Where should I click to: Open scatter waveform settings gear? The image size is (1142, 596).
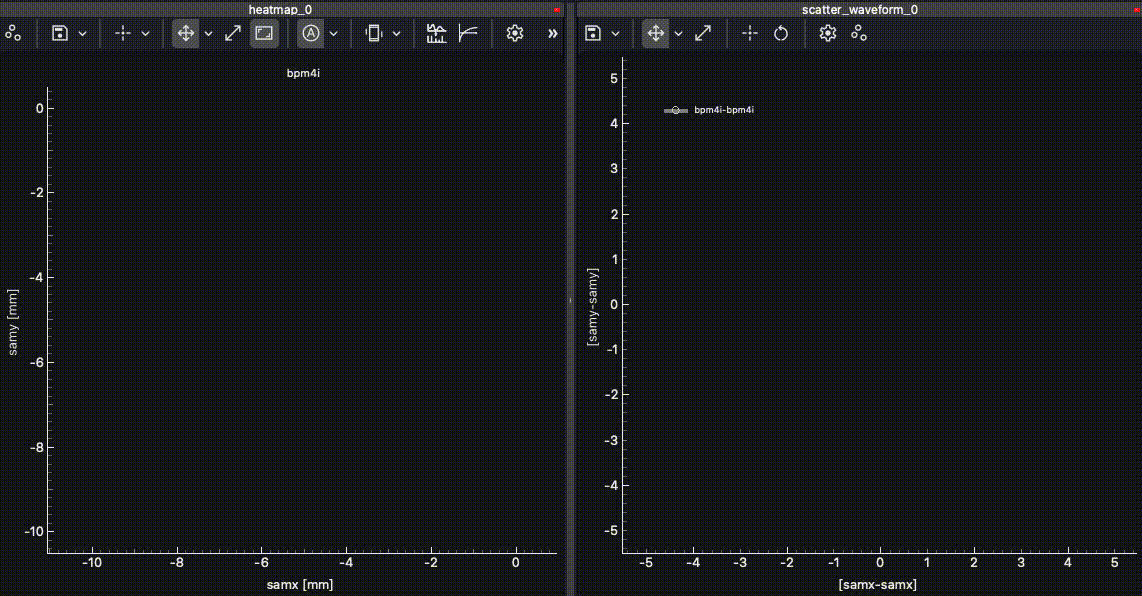(x=827, y=33)
